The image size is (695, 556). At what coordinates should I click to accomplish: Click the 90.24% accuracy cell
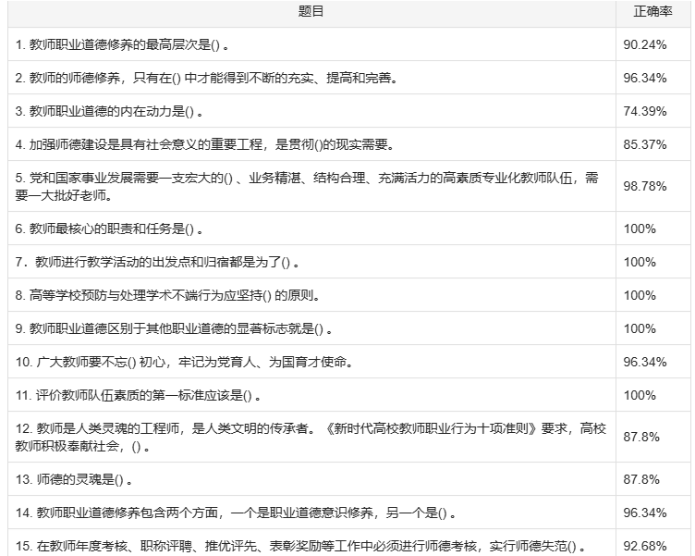(645, 44)
